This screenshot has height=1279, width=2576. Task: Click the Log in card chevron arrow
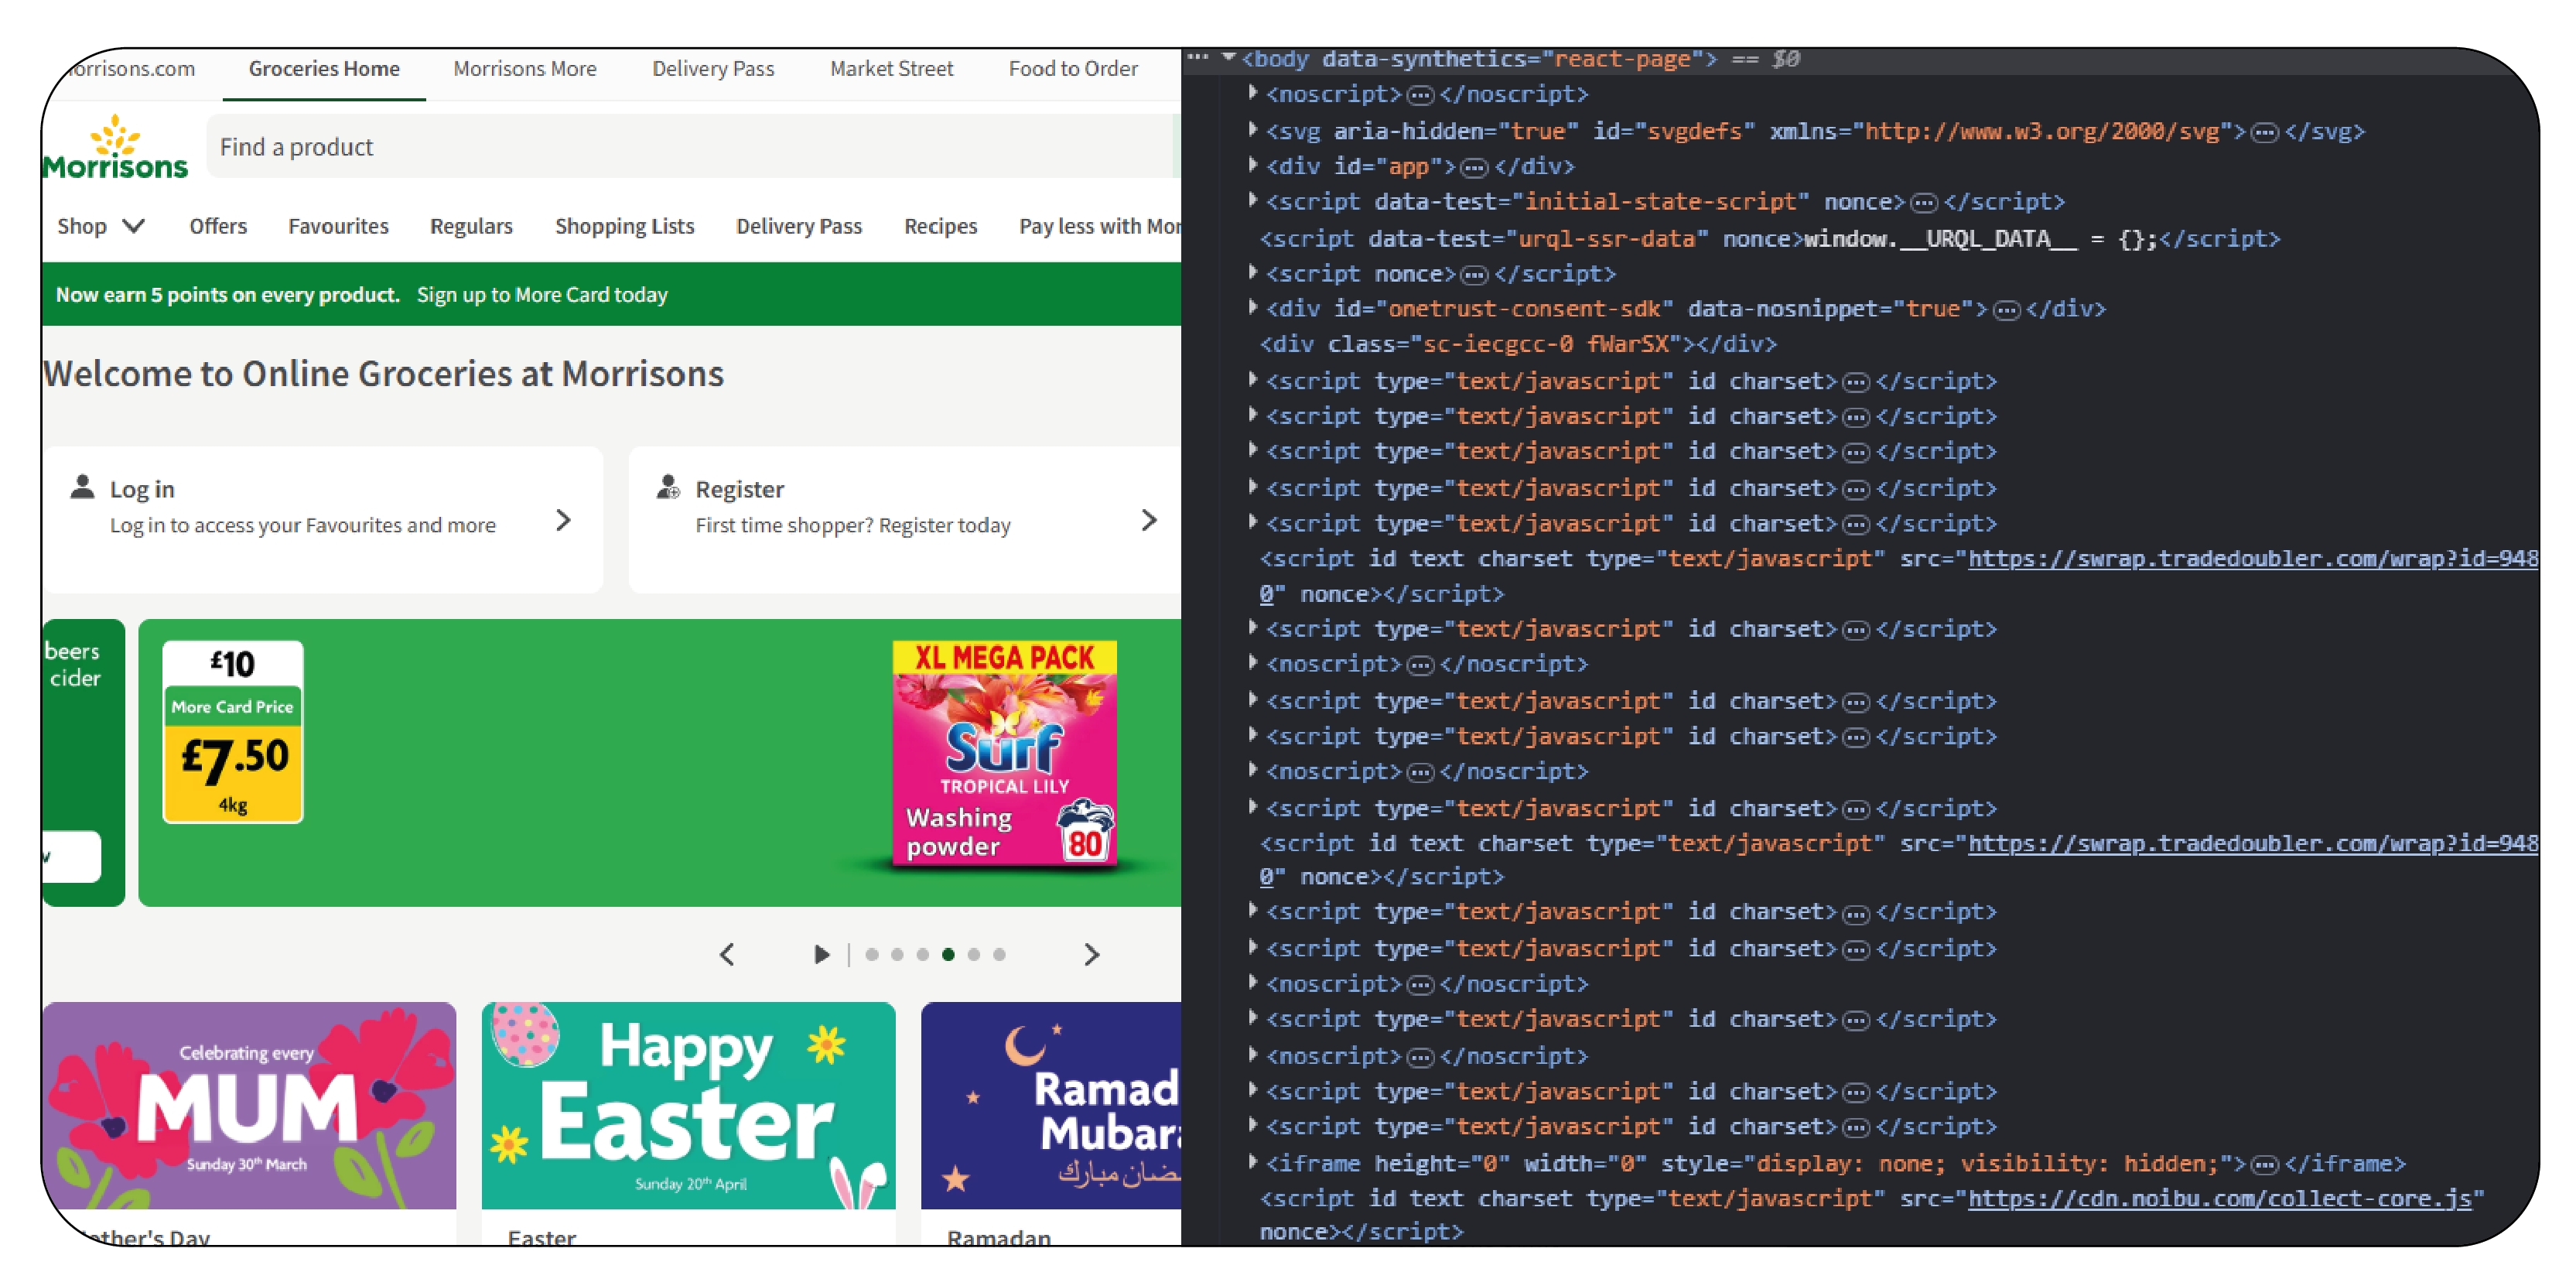click(563, 520)
